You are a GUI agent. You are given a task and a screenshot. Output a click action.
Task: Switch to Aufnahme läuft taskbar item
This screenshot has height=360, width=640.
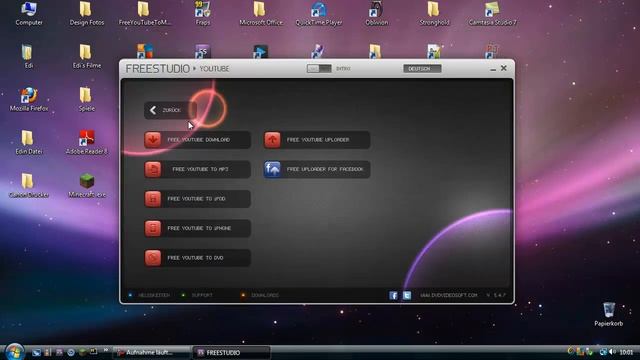pyautogui.click(x=152, y=352)
